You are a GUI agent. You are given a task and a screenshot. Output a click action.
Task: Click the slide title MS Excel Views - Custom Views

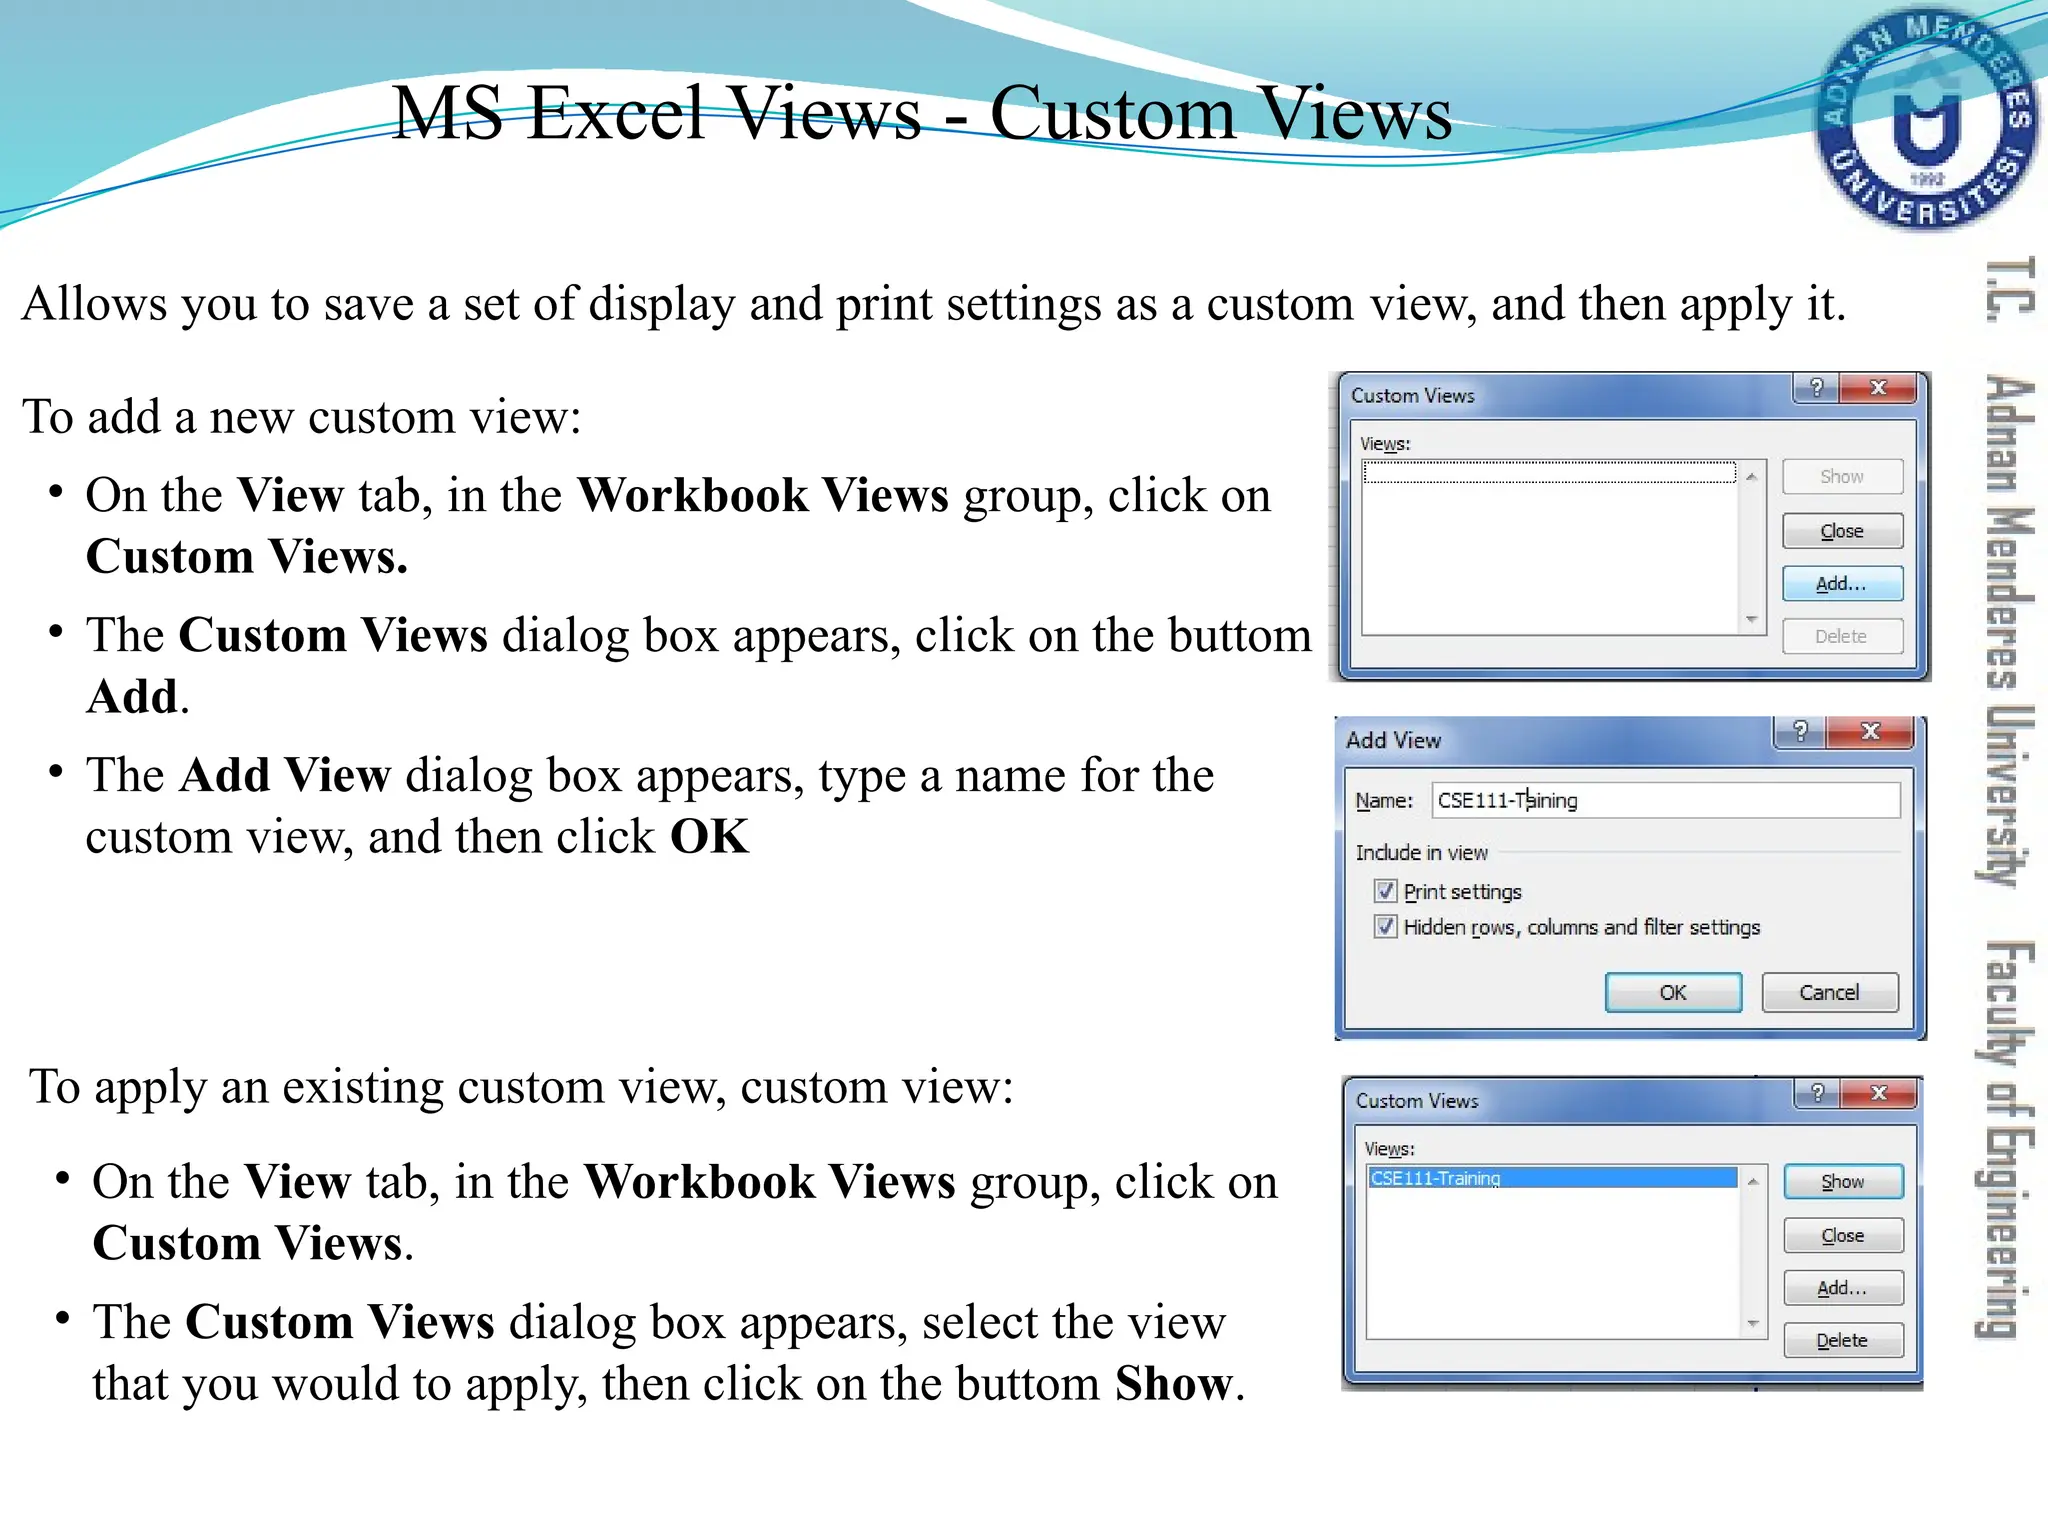(x=921, y=112)
